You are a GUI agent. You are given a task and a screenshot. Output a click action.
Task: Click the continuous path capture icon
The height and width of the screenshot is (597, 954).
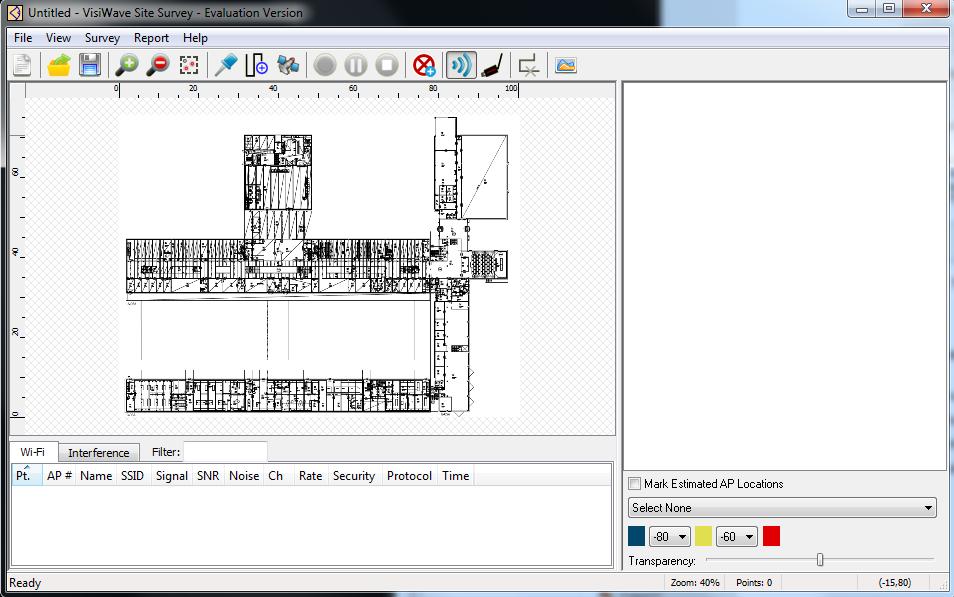[x=256, y=65]
